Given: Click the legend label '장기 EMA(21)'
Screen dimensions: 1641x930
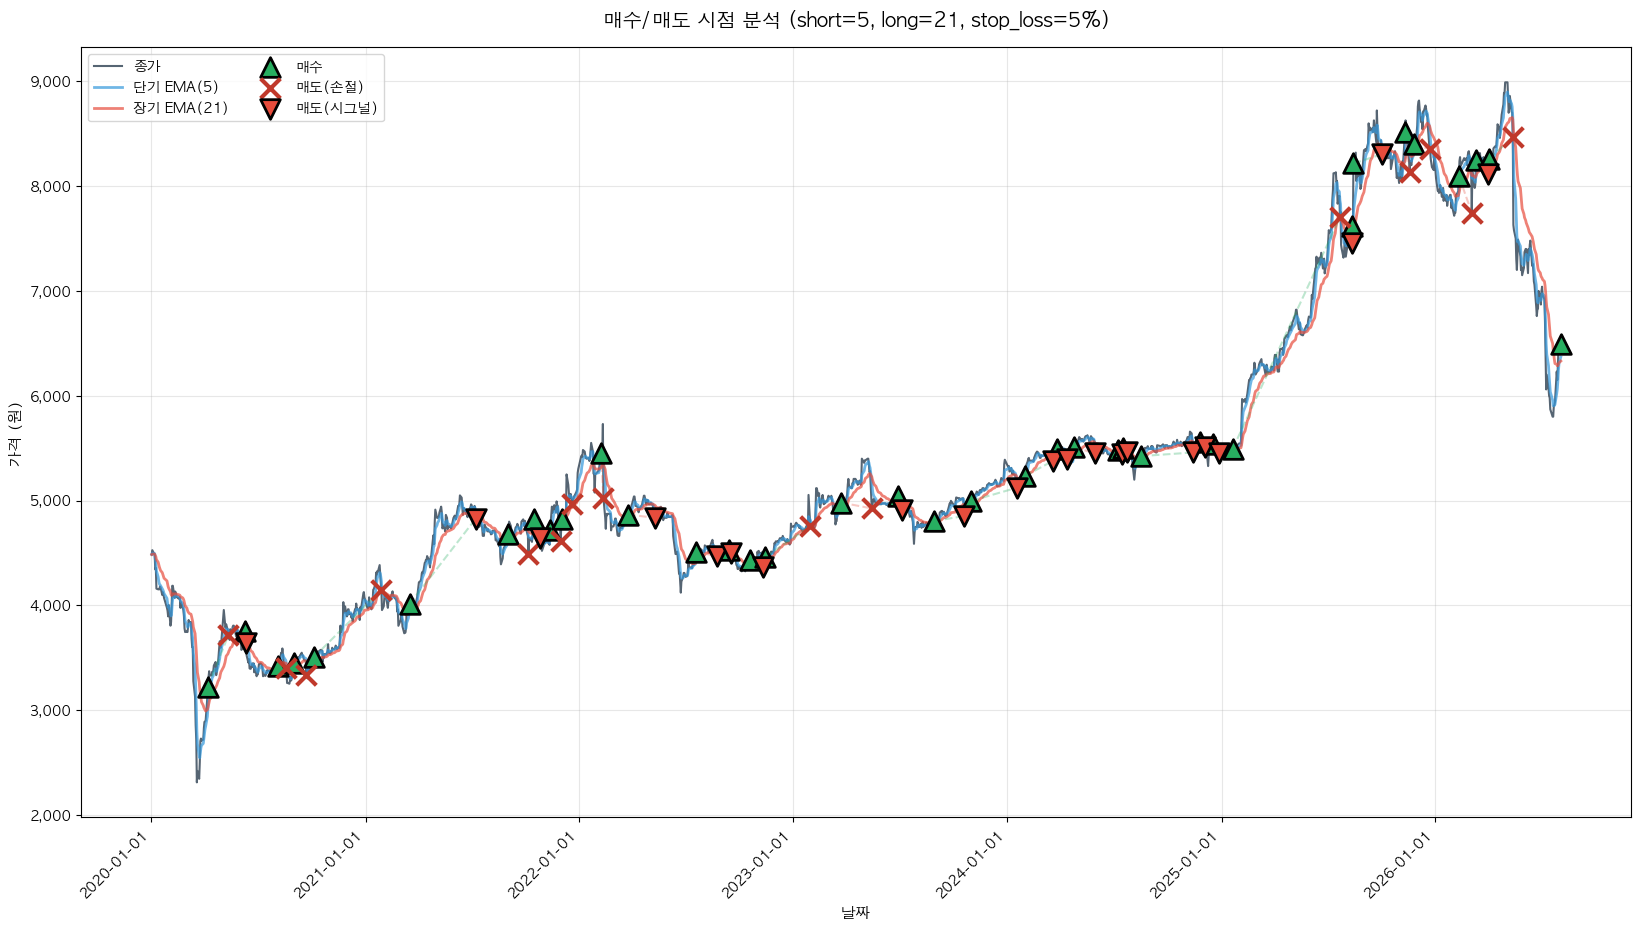Looking at the screenshot, I should pos(181,108).
